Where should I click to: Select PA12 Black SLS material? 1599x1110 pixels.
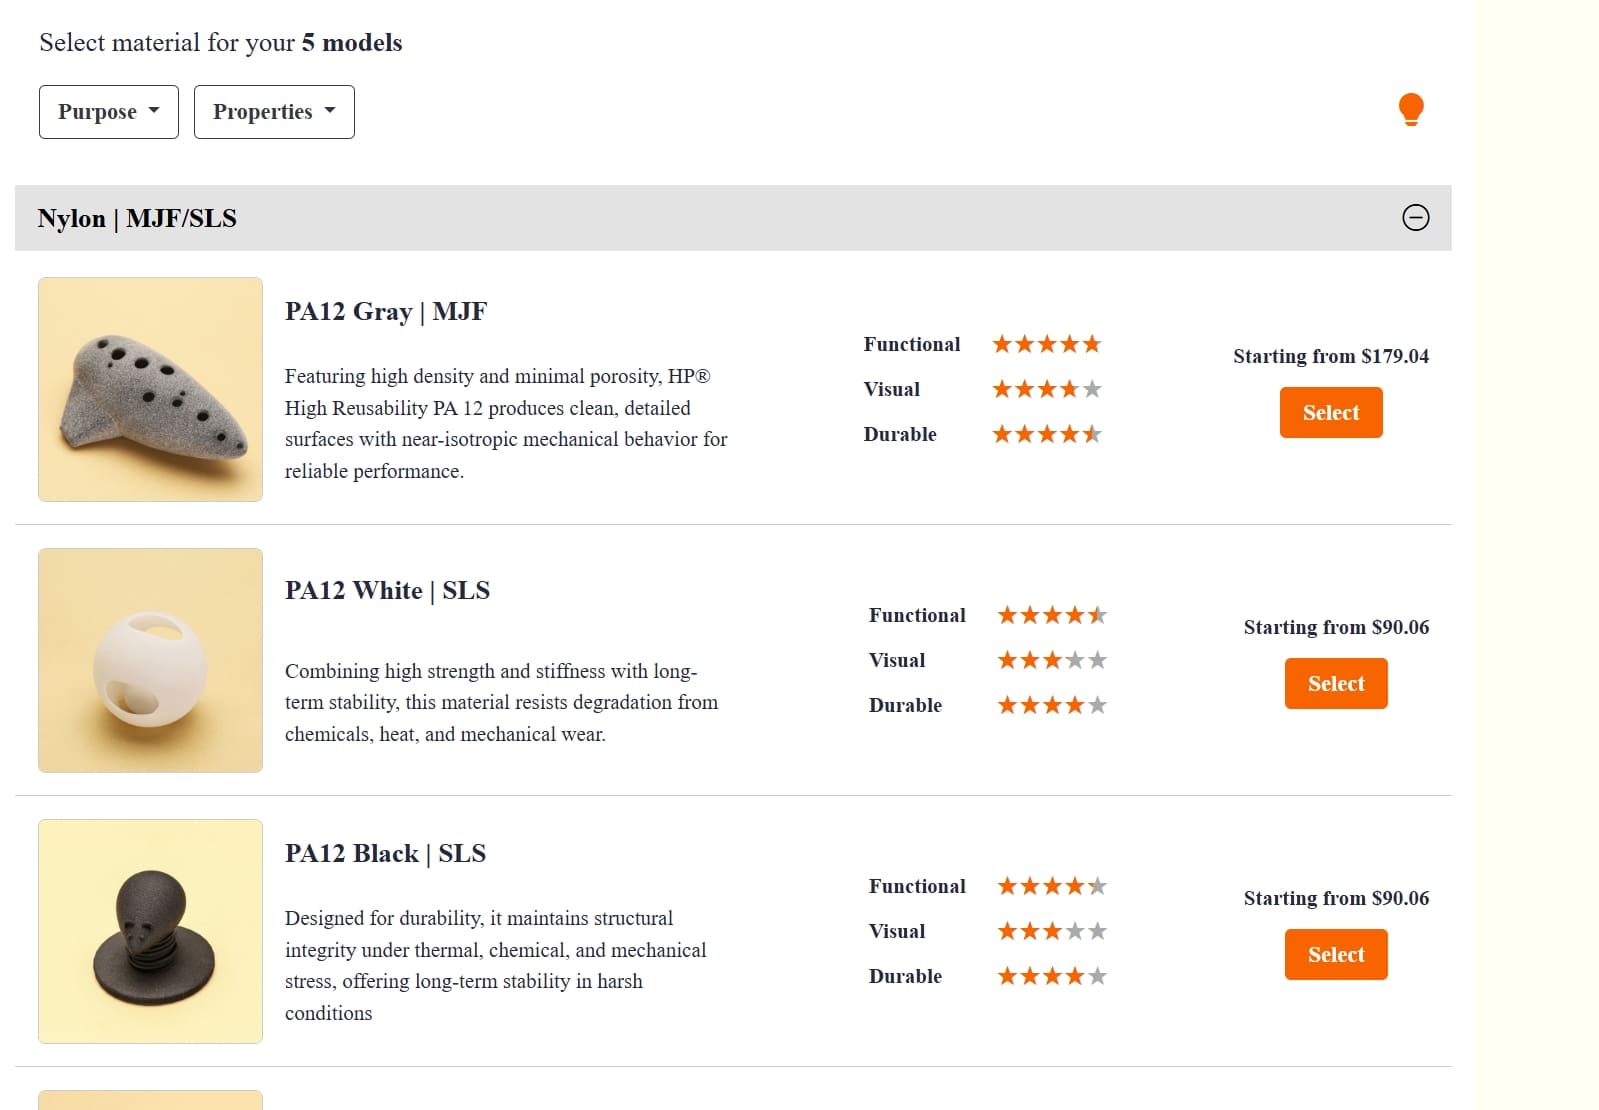1335,954
